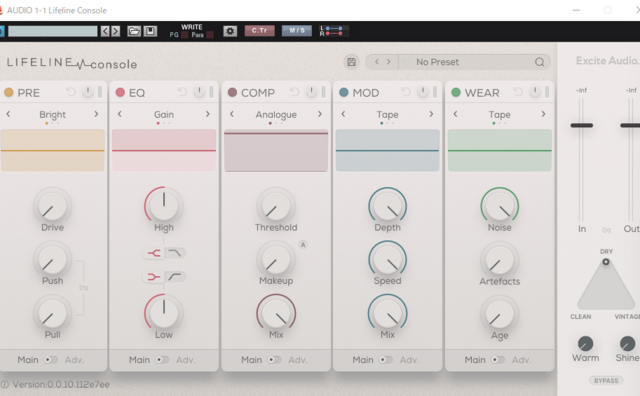
Task: Select the EQ low bell filter shape
Action: pyautogui.click(x=153, y=277)
